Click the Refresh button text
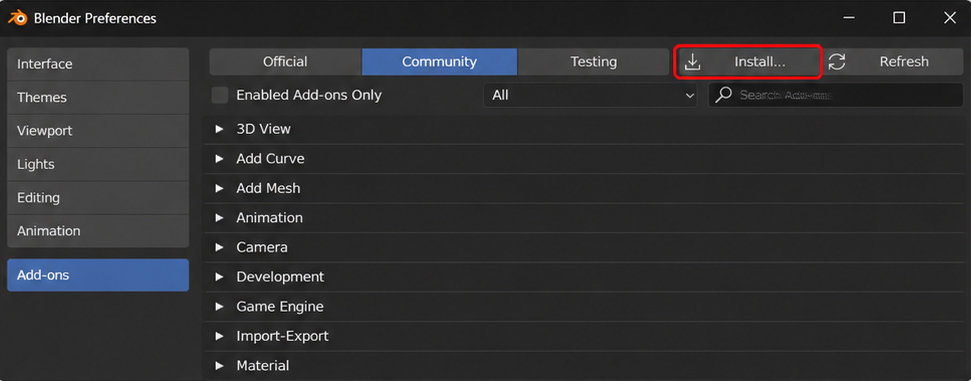The width and height of the screenshot is (971, 381). pyautogui.click(x=904, y=62)
